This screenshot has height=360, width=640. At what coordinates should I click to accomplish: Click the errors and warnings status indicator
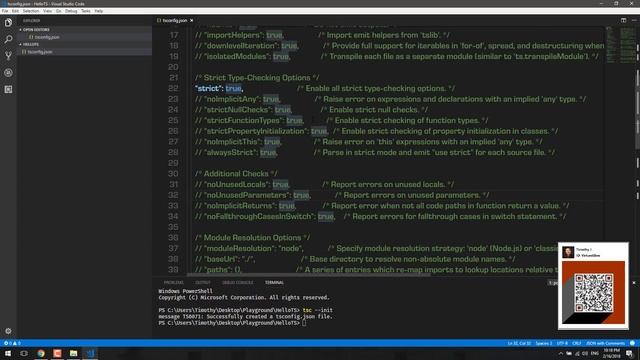(12, 343)
